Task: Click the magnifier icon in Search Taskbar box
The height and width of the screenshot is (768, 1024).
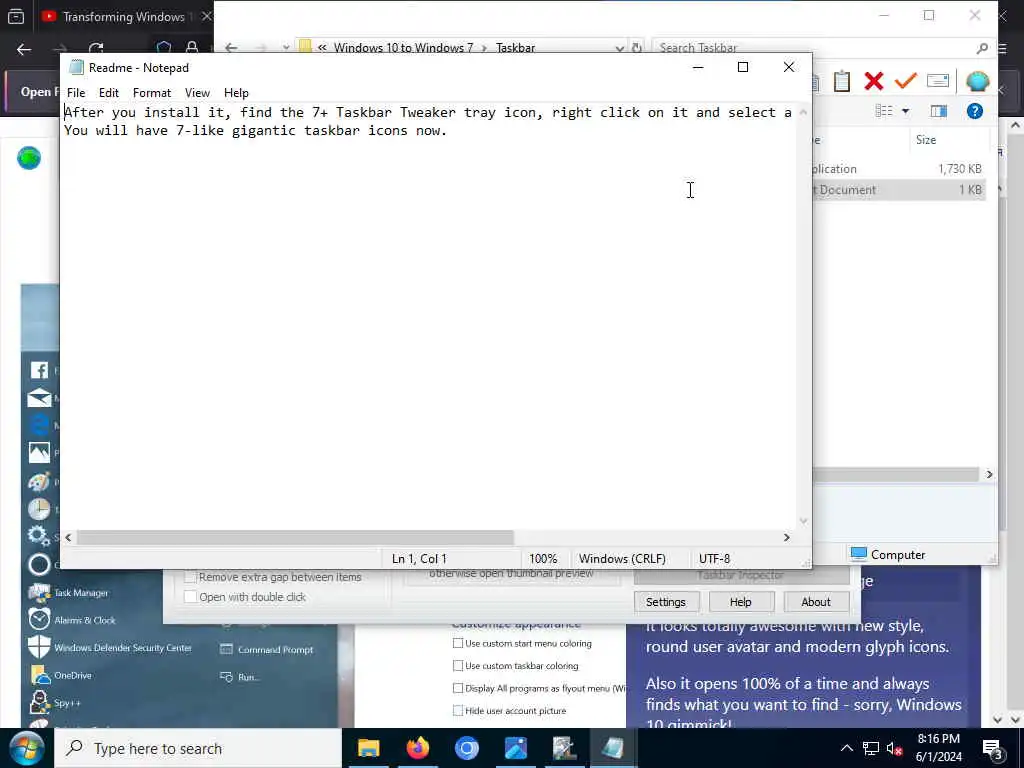Action: point(982,48)
